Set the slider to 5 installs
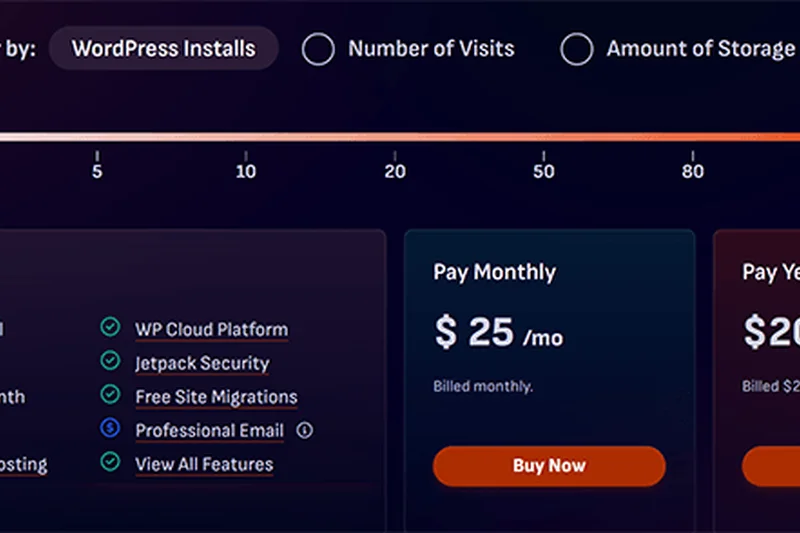 point(97,137)
